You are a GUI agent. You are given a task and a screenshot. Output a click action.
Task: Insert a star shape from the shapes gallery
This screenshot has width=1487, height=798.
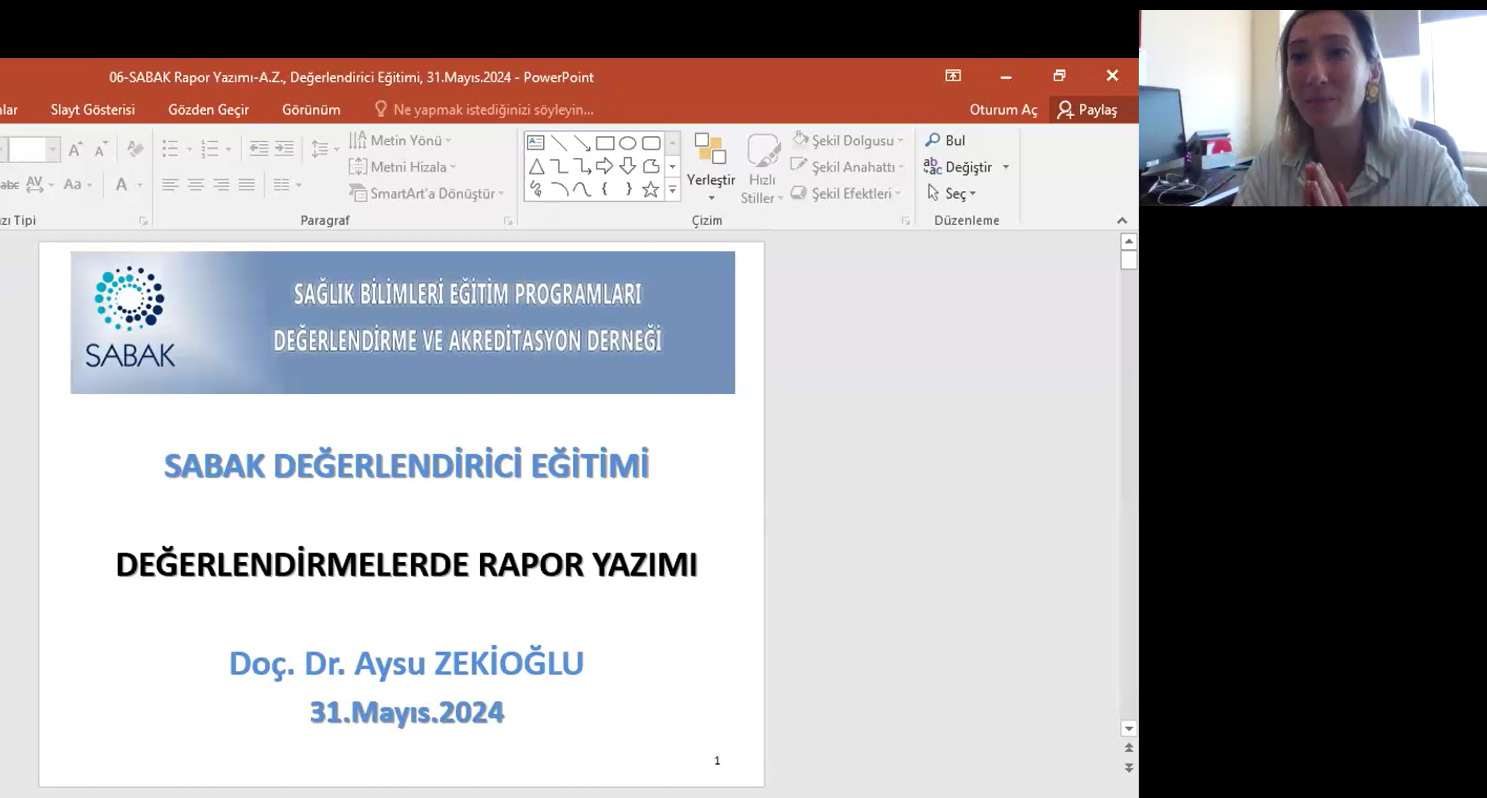click(650, 188)
